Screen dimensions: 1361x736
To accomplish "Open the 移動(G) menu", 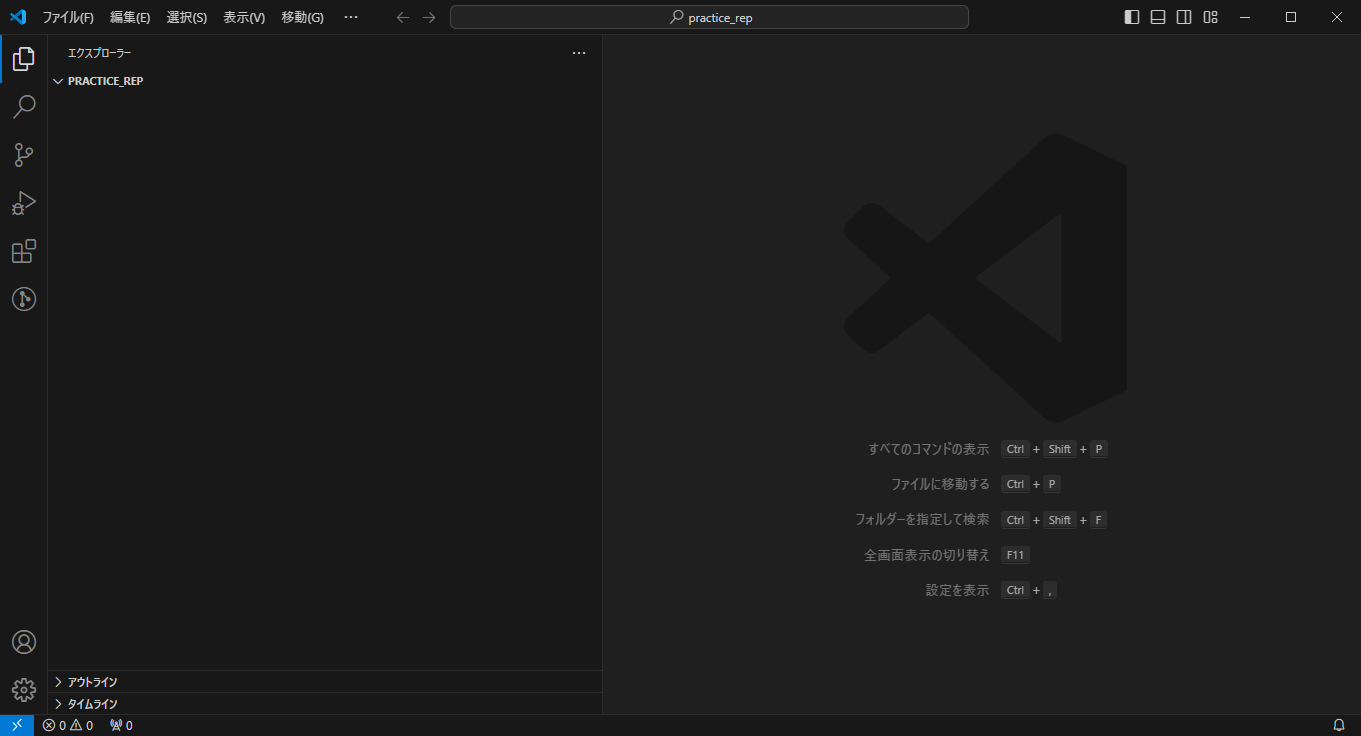I will 302,17.
